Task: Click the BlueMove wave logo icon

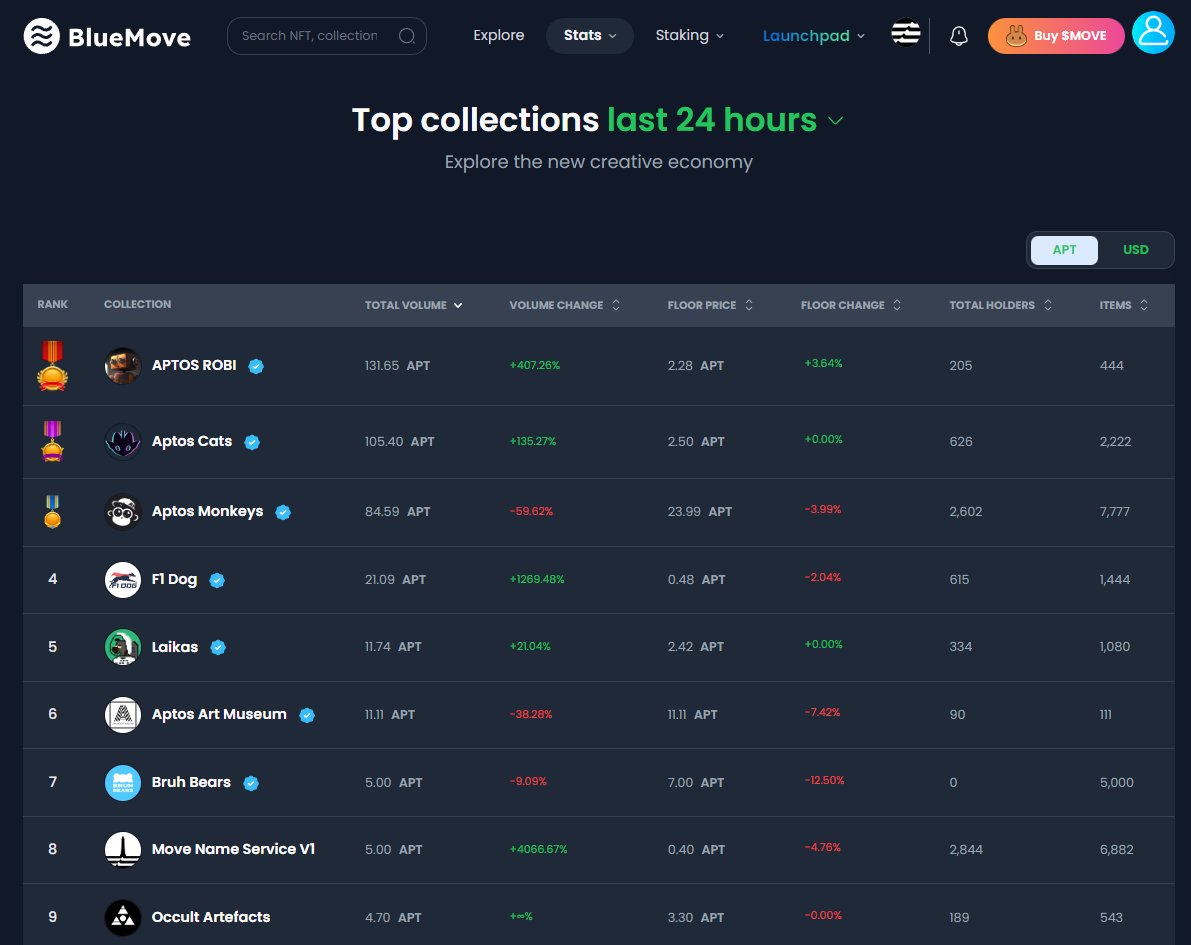Action: pyautogui.click(x=42, y=36)
